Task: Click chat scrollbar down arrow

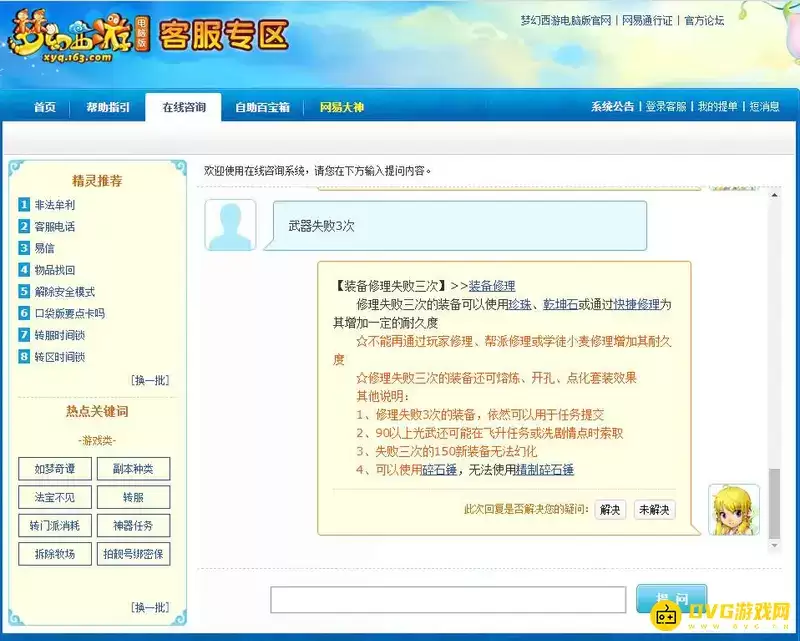Action: click(774, 546)
